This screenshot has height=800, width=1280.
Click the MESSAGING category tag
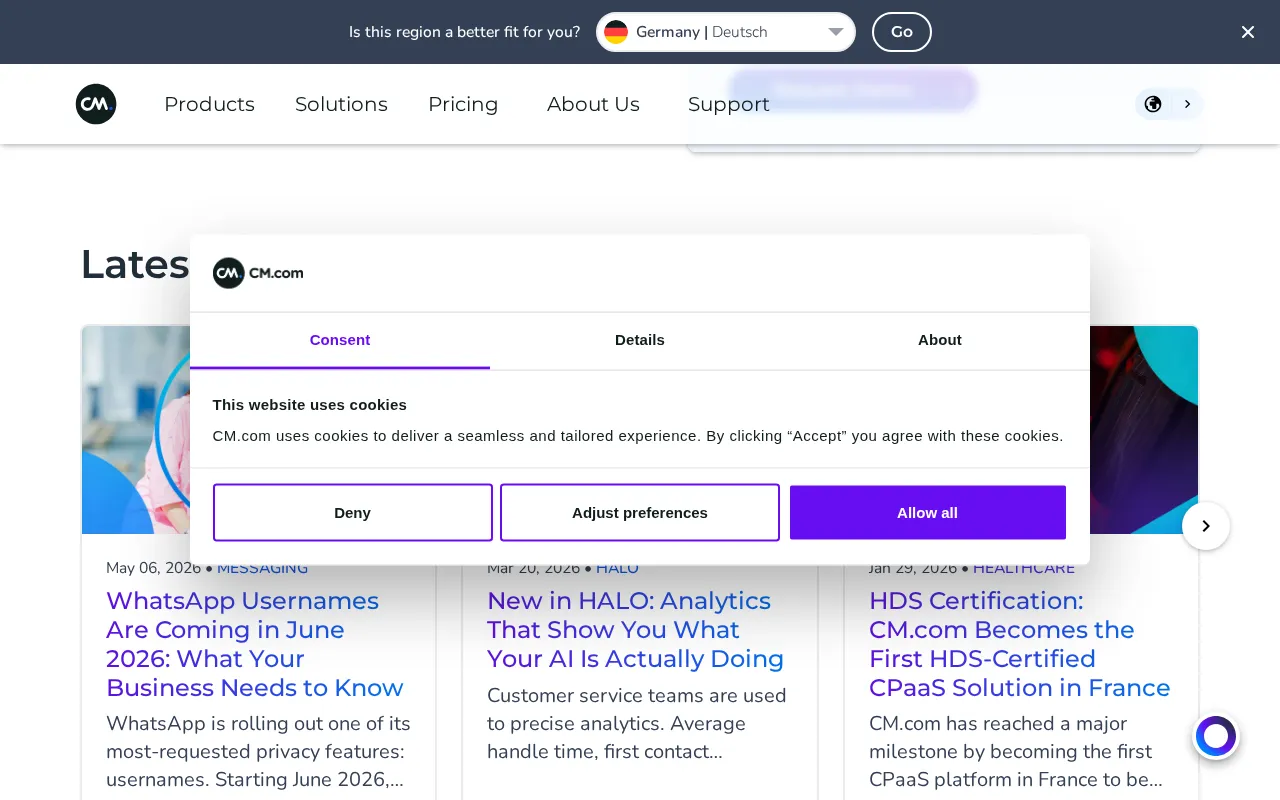tap(262, 568)
